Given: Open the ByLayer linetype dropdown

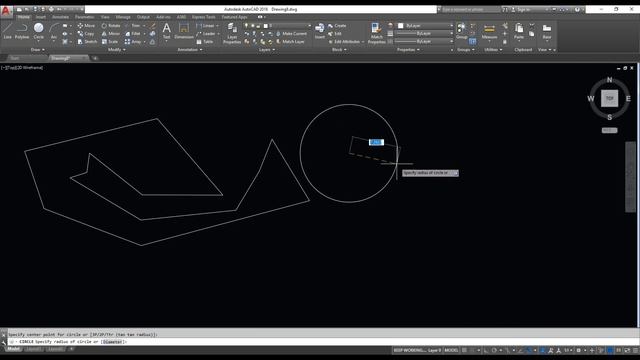Looking at the screenshot, I should (424, 41).
